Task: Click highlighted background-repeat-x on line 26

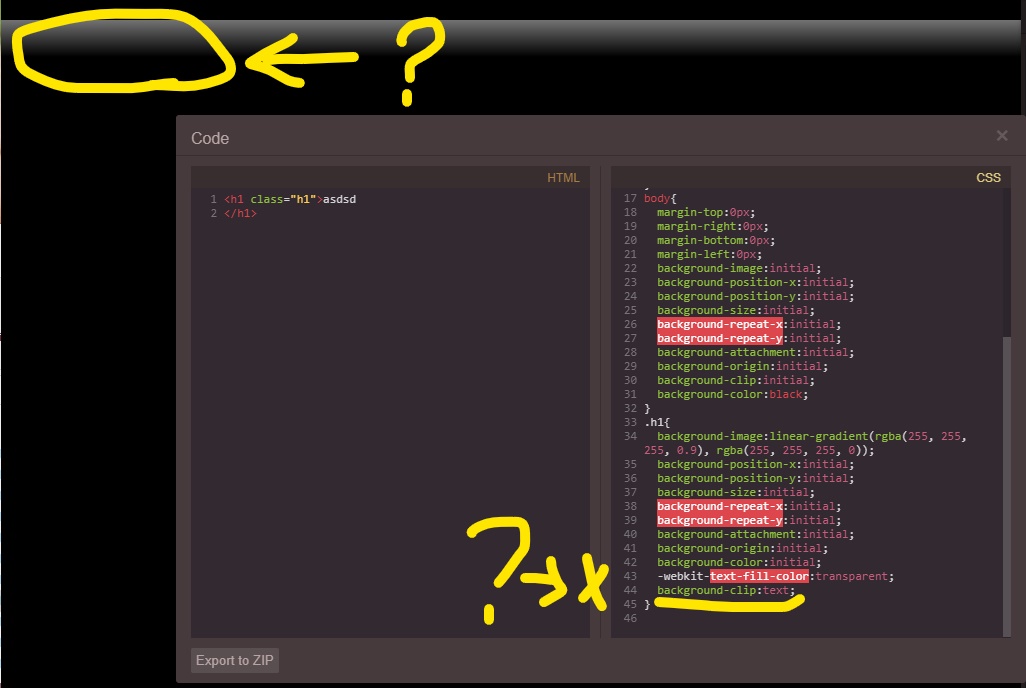Action: pos(720,324)
